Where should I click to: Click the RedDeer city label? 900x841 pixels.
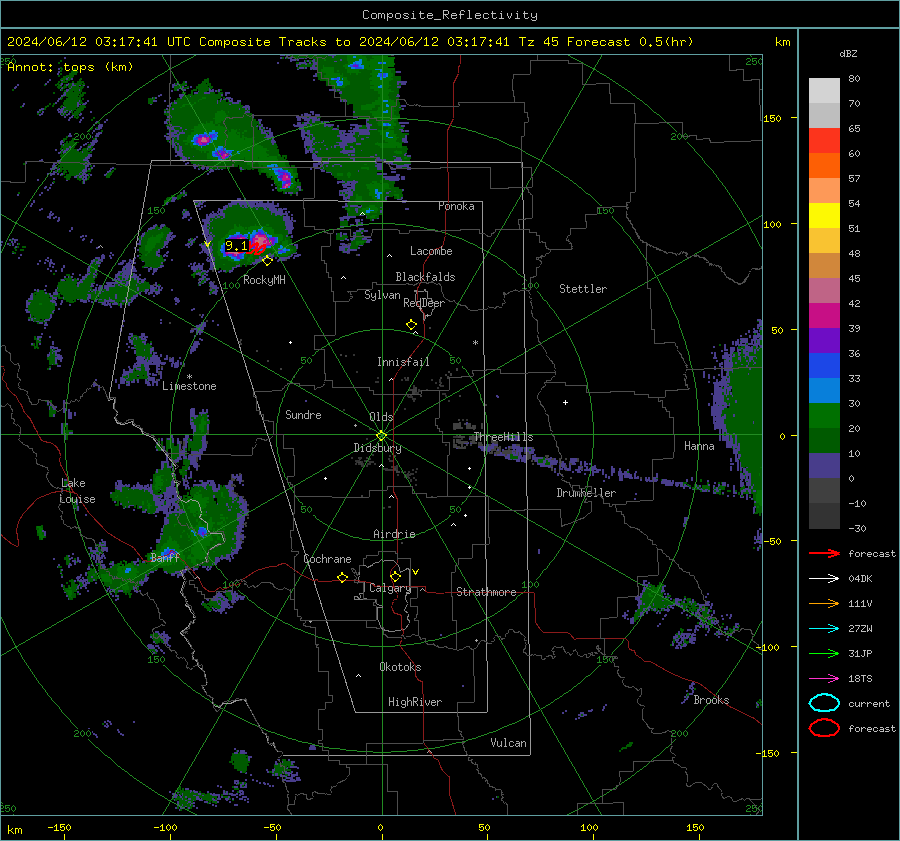(x=424, y=303)
